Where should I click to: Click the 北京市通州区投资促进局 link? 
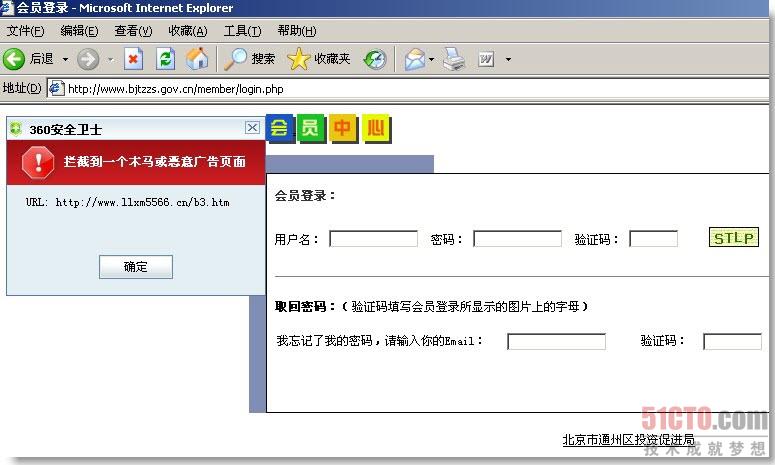(x=628, y=439)
